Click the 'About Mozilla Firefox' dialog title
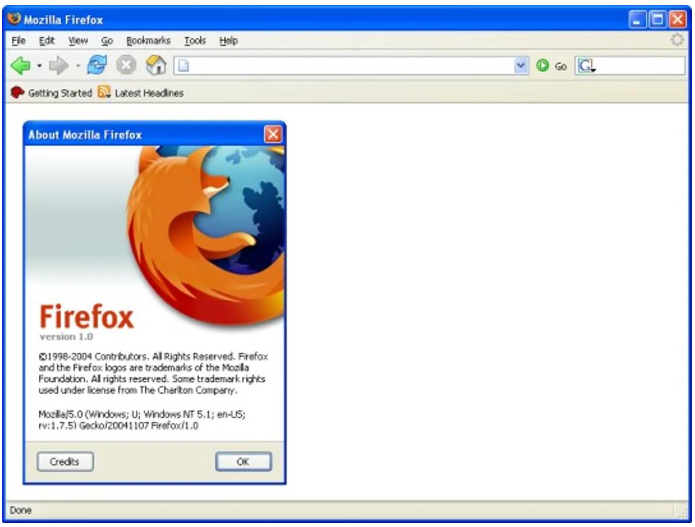695x527 pixels. 85,135
